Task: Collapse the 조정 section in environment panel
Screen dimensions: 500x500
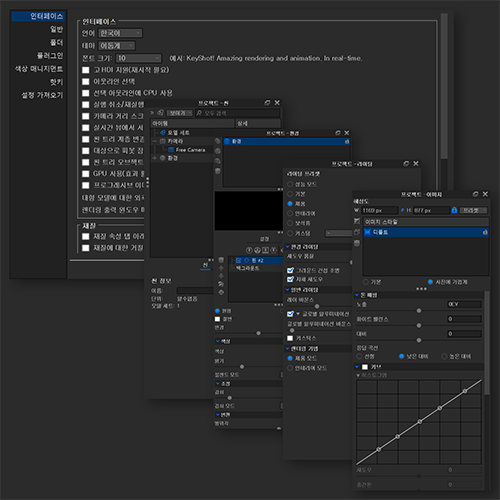Action: [x=218, y=384]
